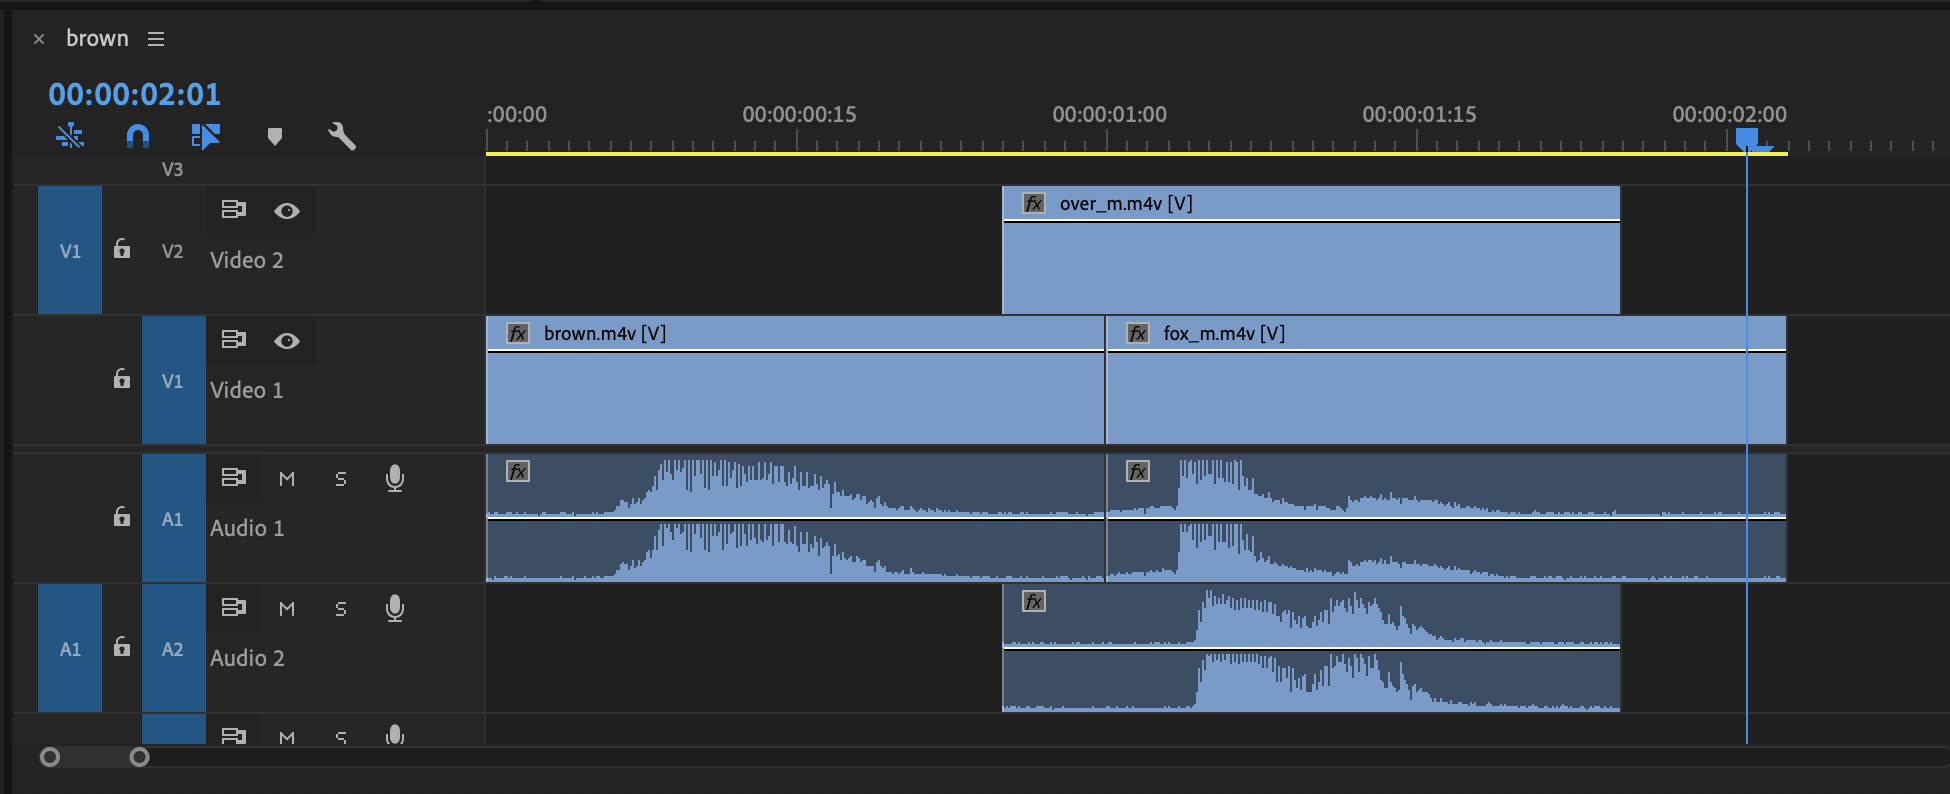The height and width of the screenshot is (794, 1950).
Task: Click the right zoom scroll bar handle
Action: coord(140,757)
